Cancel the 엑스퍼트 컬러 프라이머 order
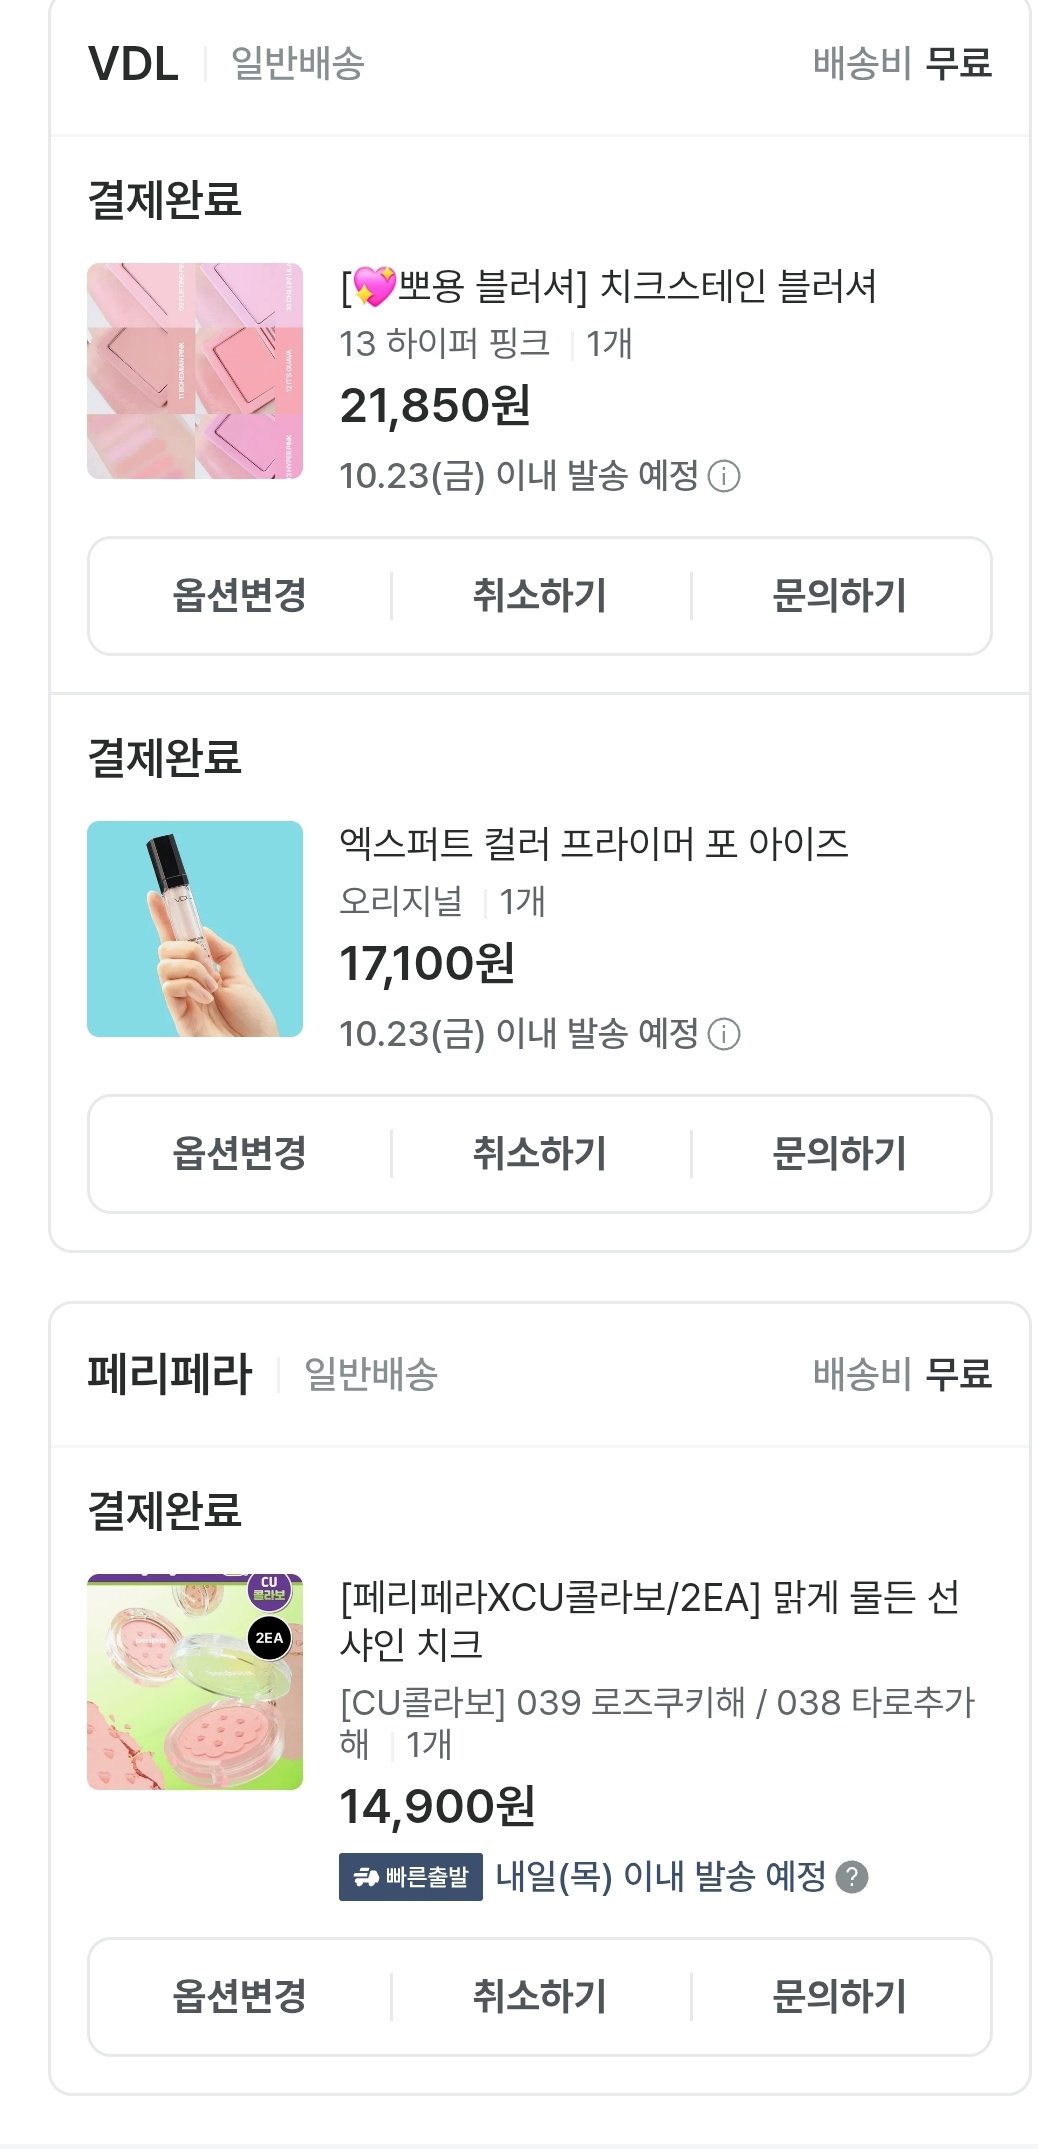Viewport: 1038px width, 2149px height. click(540, 1154)
